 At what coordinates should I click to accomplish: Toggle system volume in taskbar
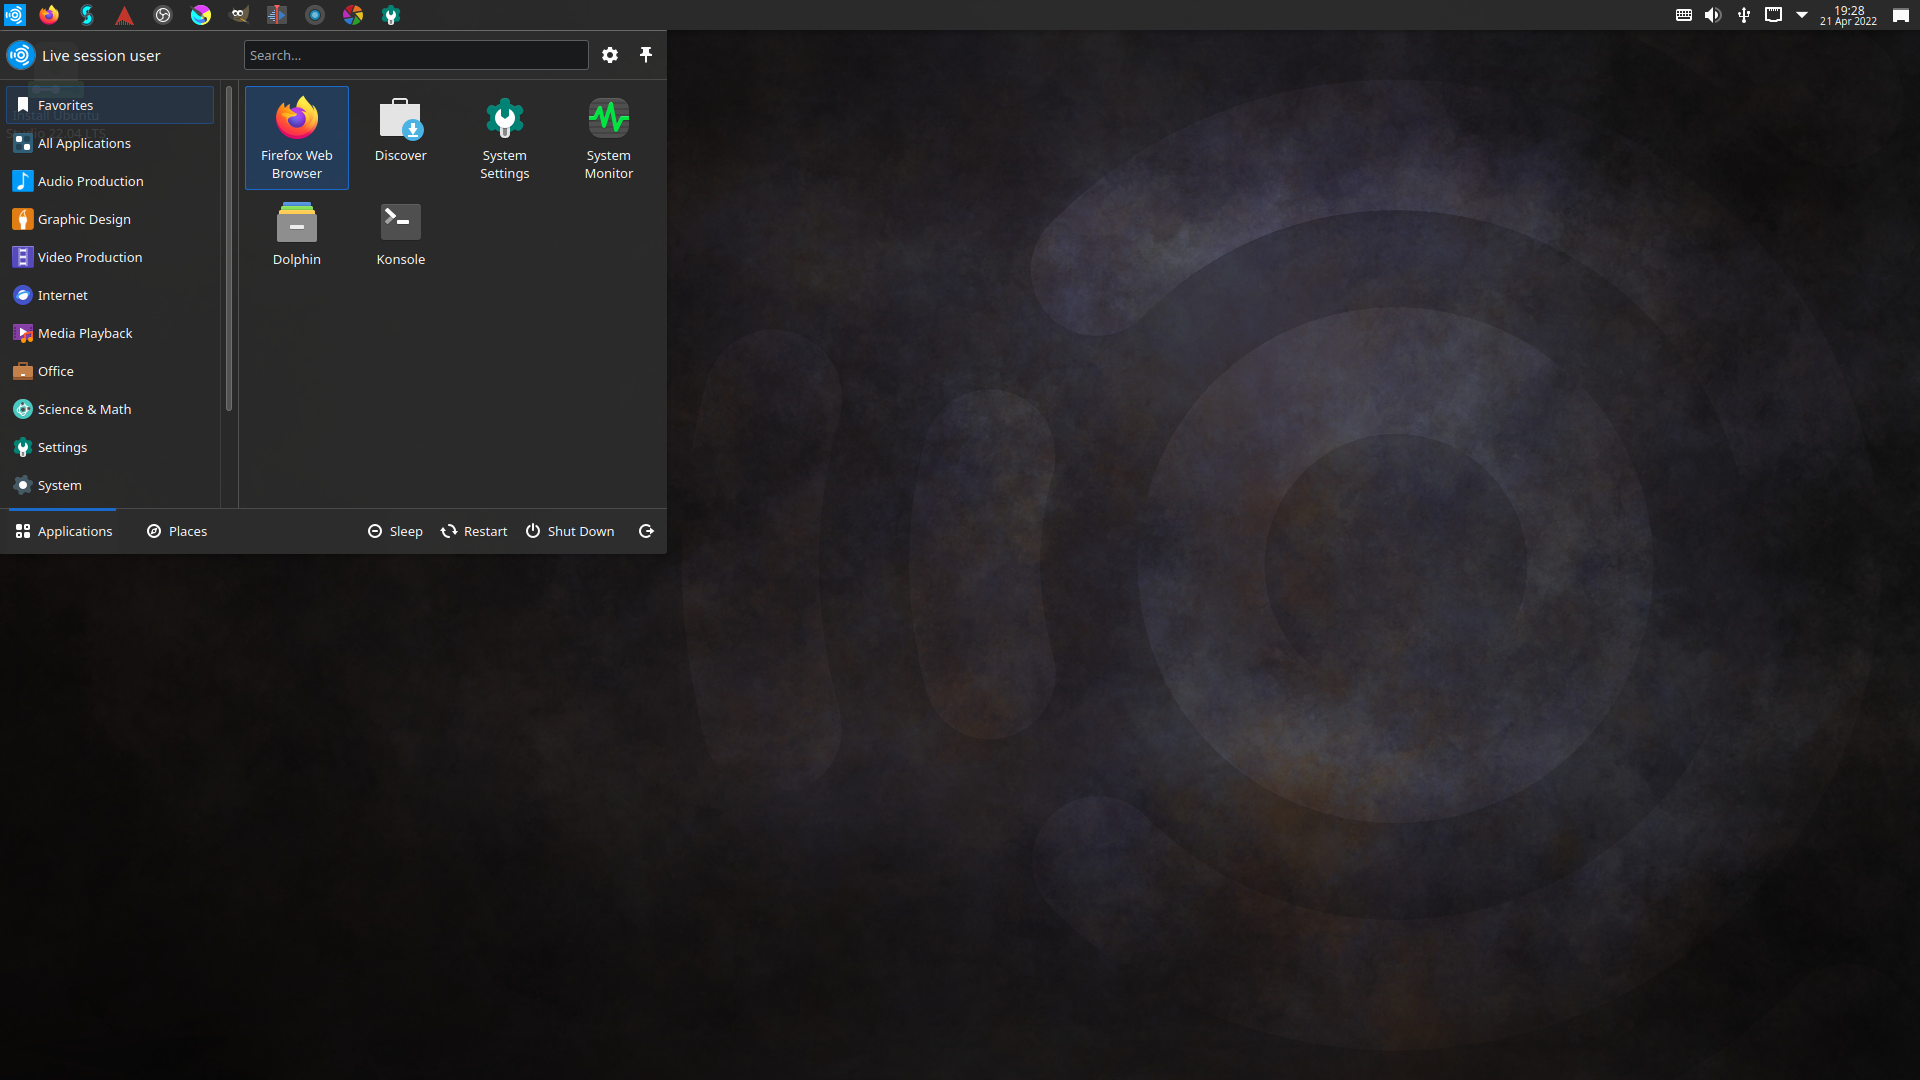pyautogui.click(x=1712, y=15)
